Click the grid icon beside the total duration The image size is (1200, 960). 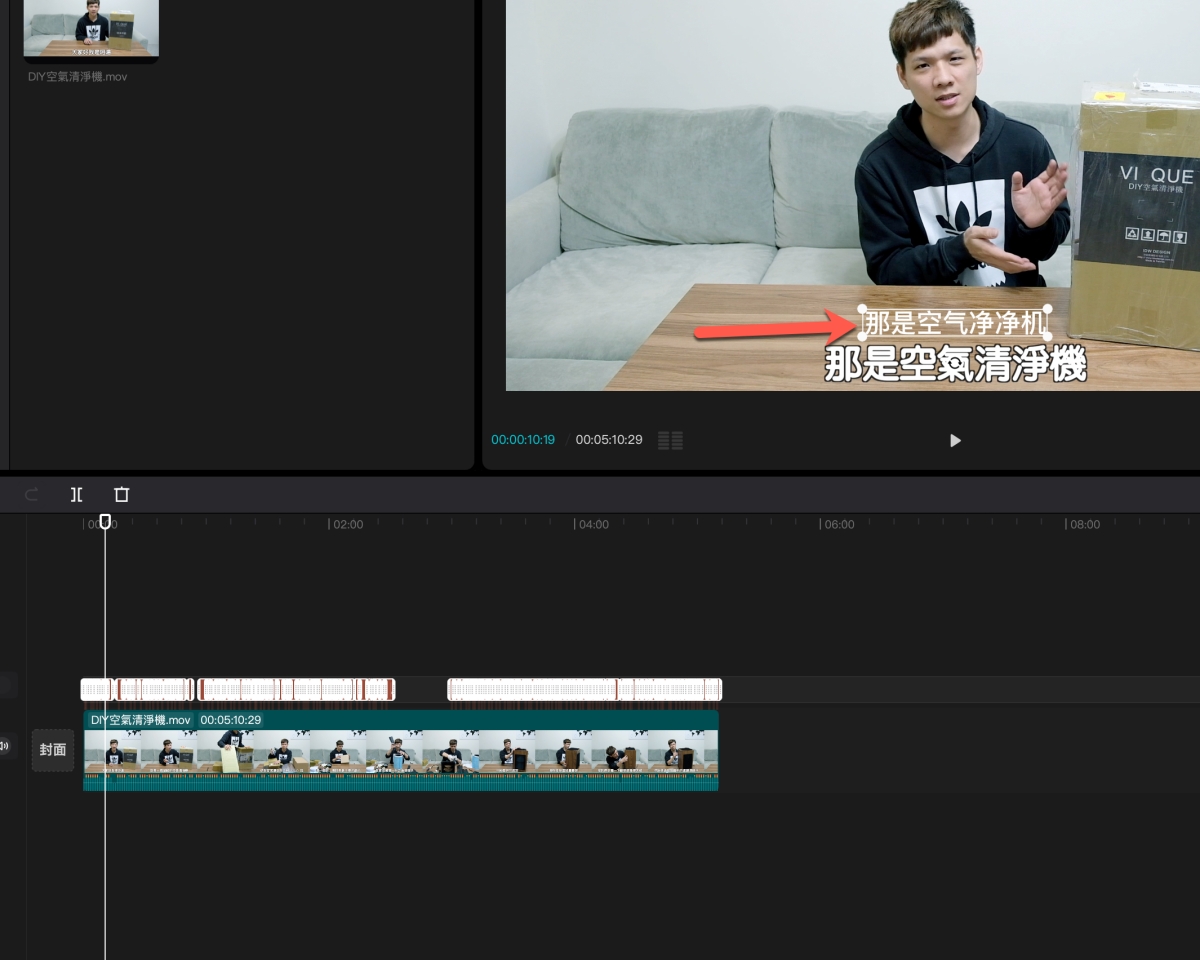pyautogui.click(x=670, y=440)
